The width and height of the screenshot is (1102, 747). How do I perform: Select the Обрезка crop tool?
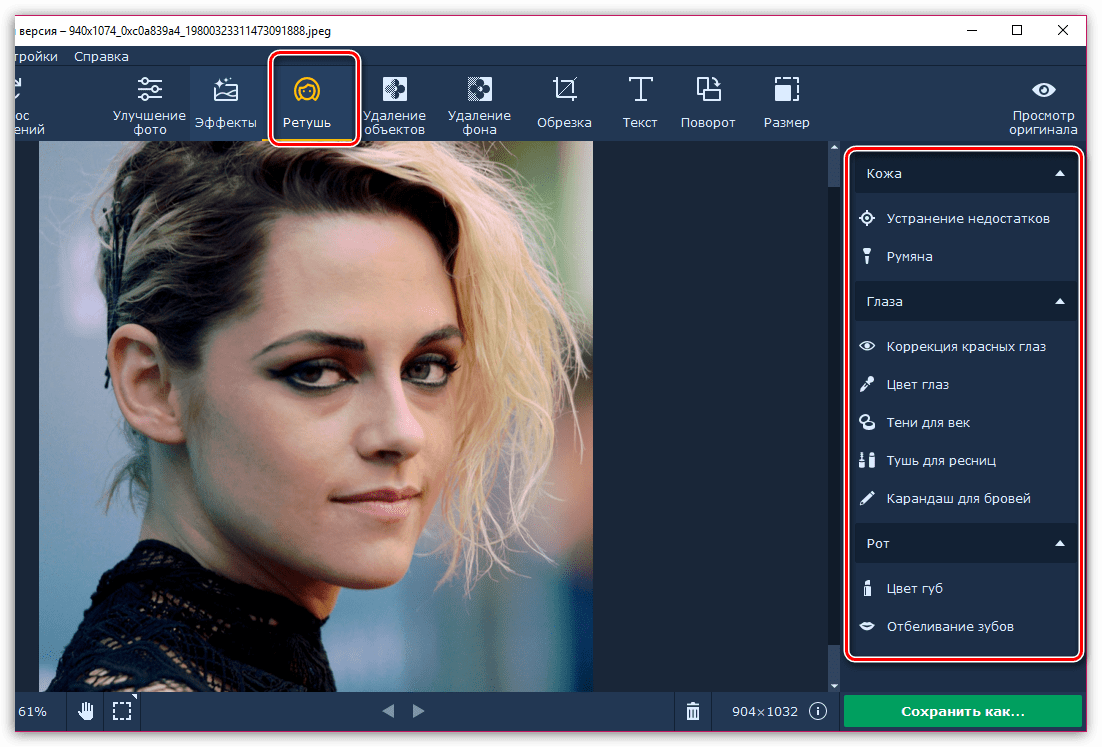click(x=564, y=104)
